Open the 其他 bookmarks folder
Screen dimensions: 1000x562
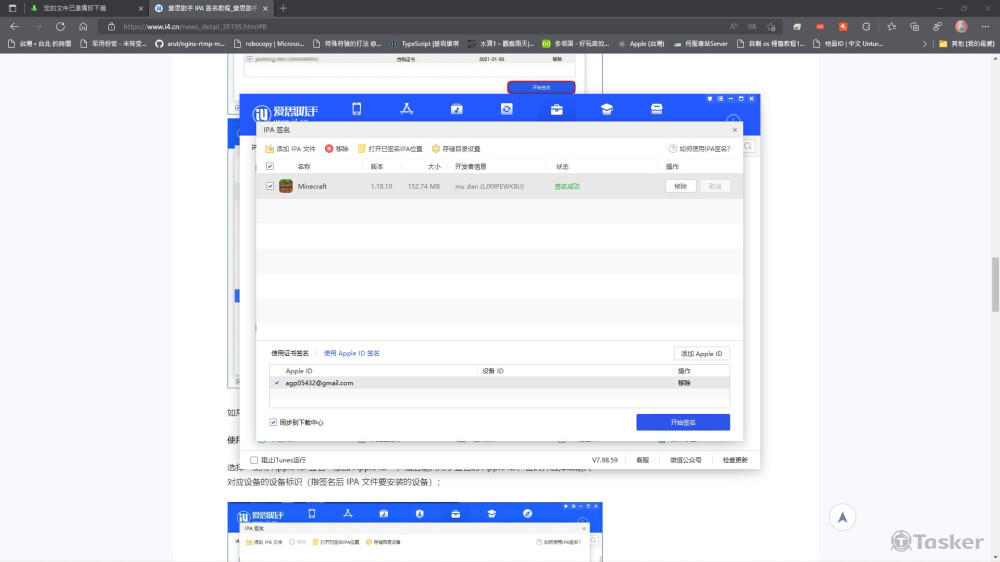click(x=958, y=43)
